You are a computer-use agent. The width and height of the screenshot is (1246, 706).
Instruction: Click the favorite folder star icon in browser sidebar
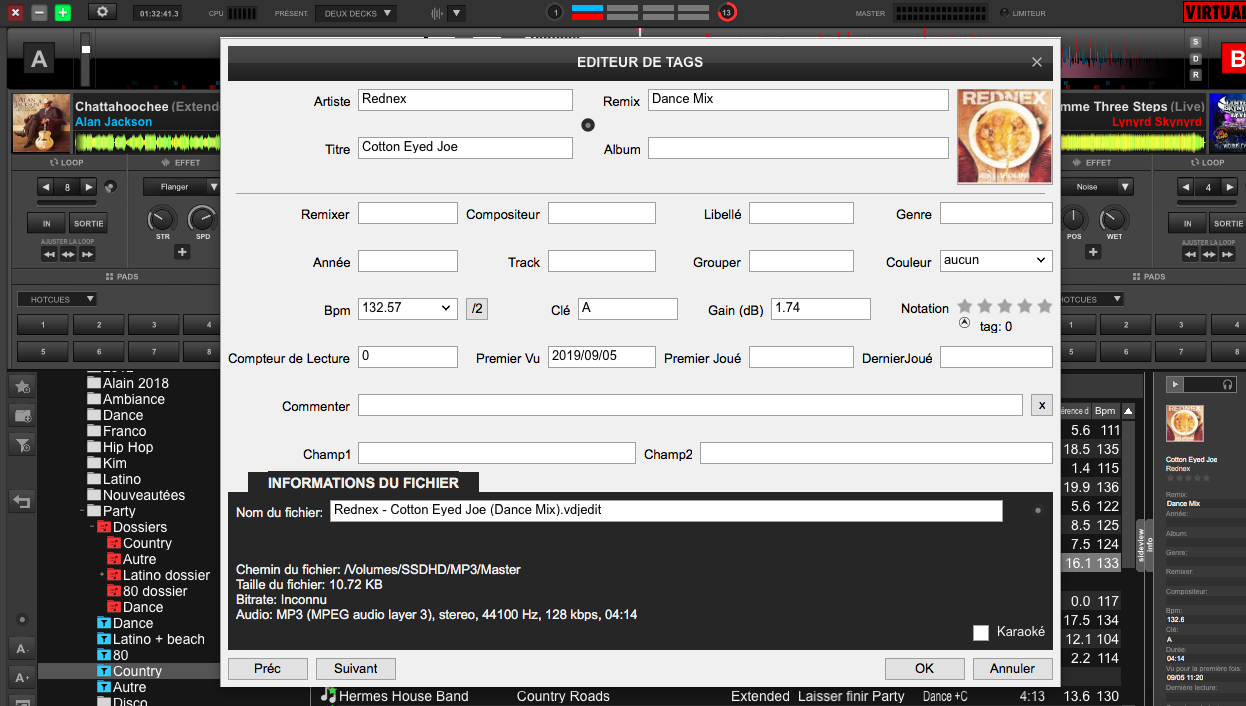click(x=22, y=385)
